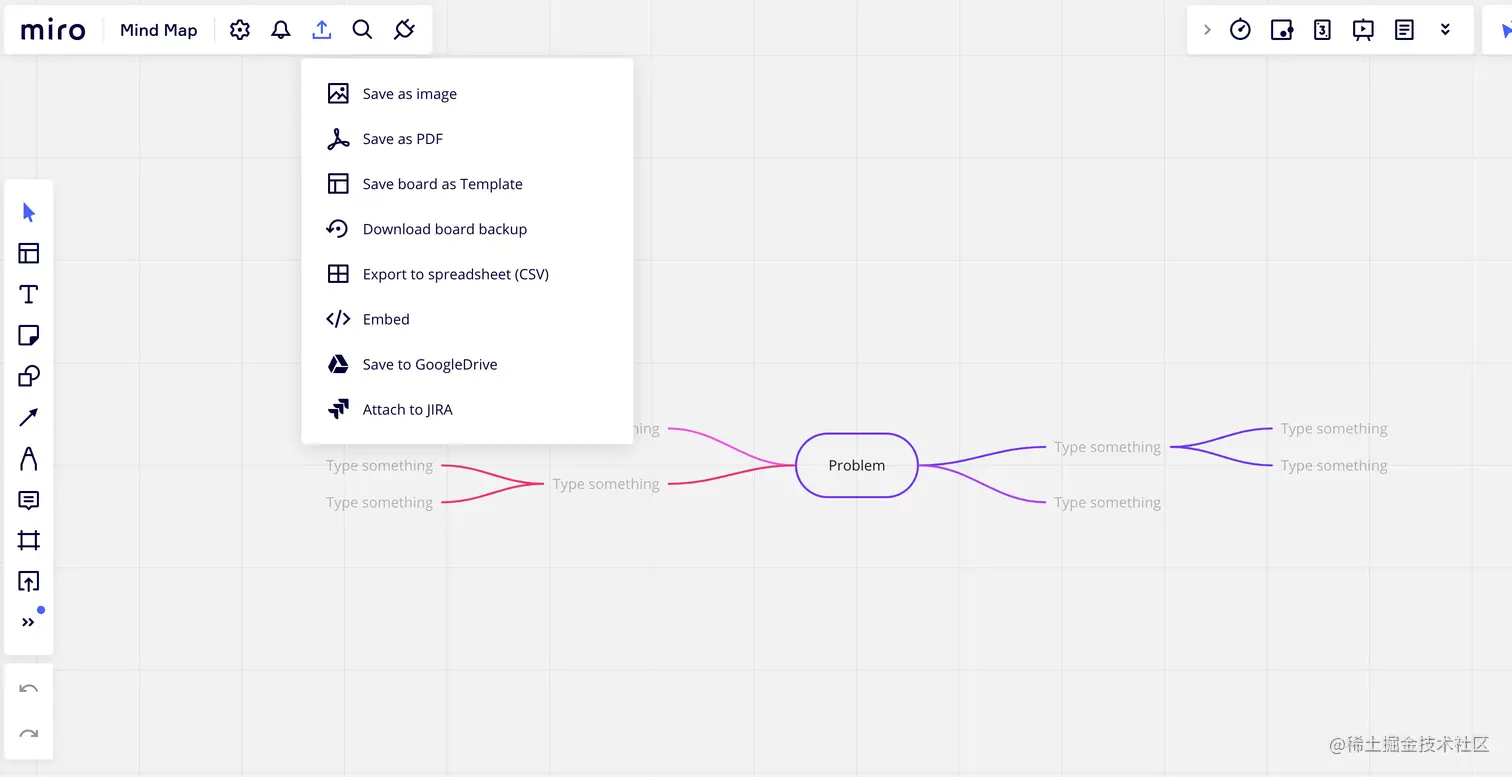Expand the collaboration toolbar chevron
Image resolution: width=1512 pixels, height=777 pixels.
[x=1207, y=30]
